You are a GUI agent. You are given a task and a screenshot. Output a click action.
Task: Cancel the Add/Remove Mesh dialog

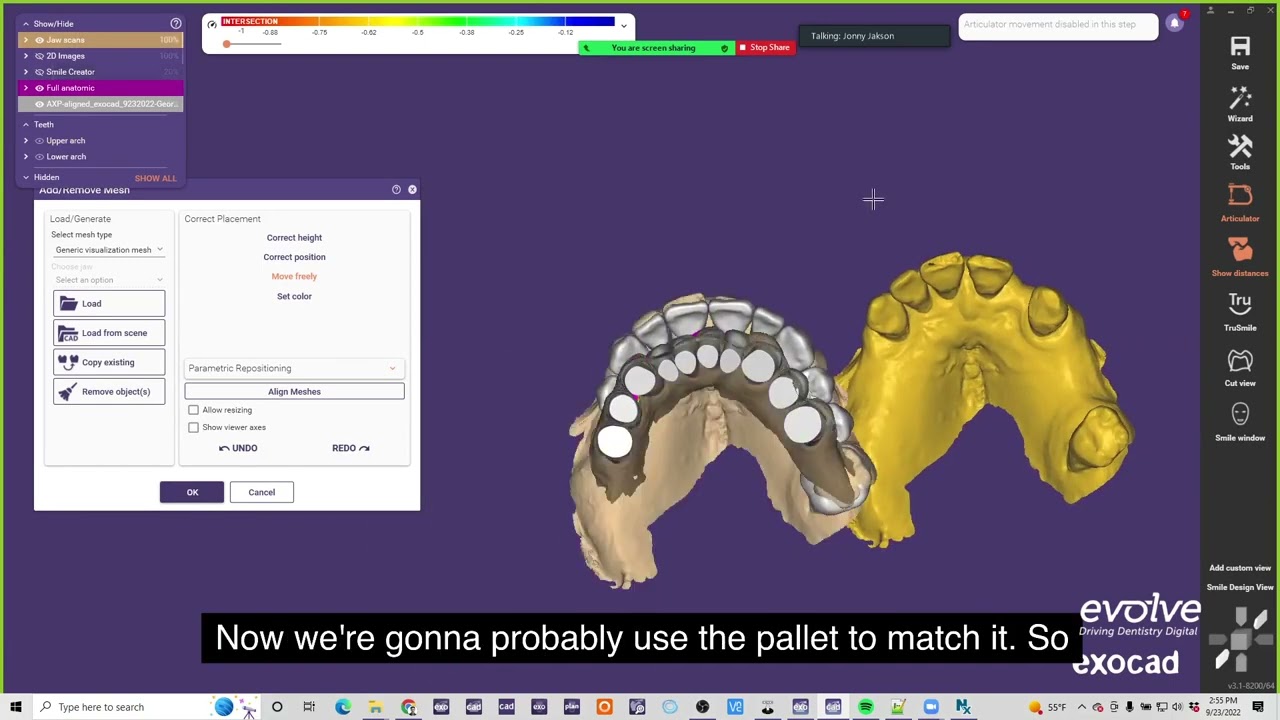(x=261, y=492)
